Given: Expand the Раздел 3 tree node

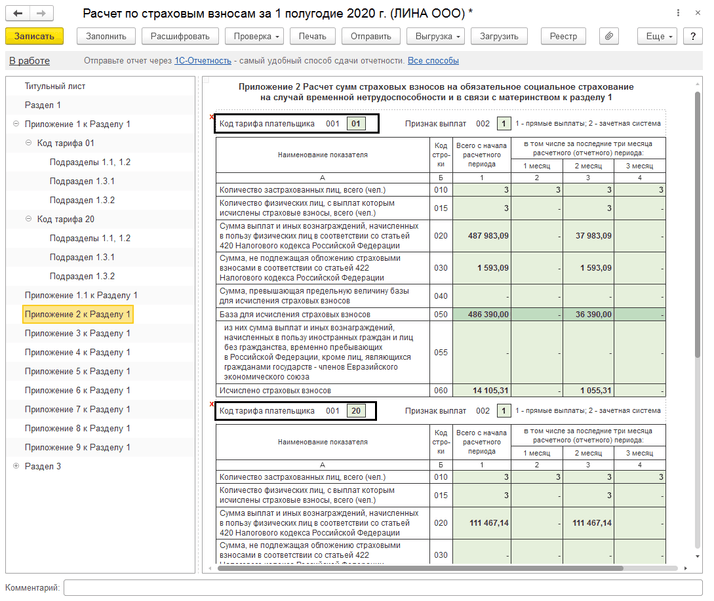Looking at the screenshot, I should tap(15, 466).
